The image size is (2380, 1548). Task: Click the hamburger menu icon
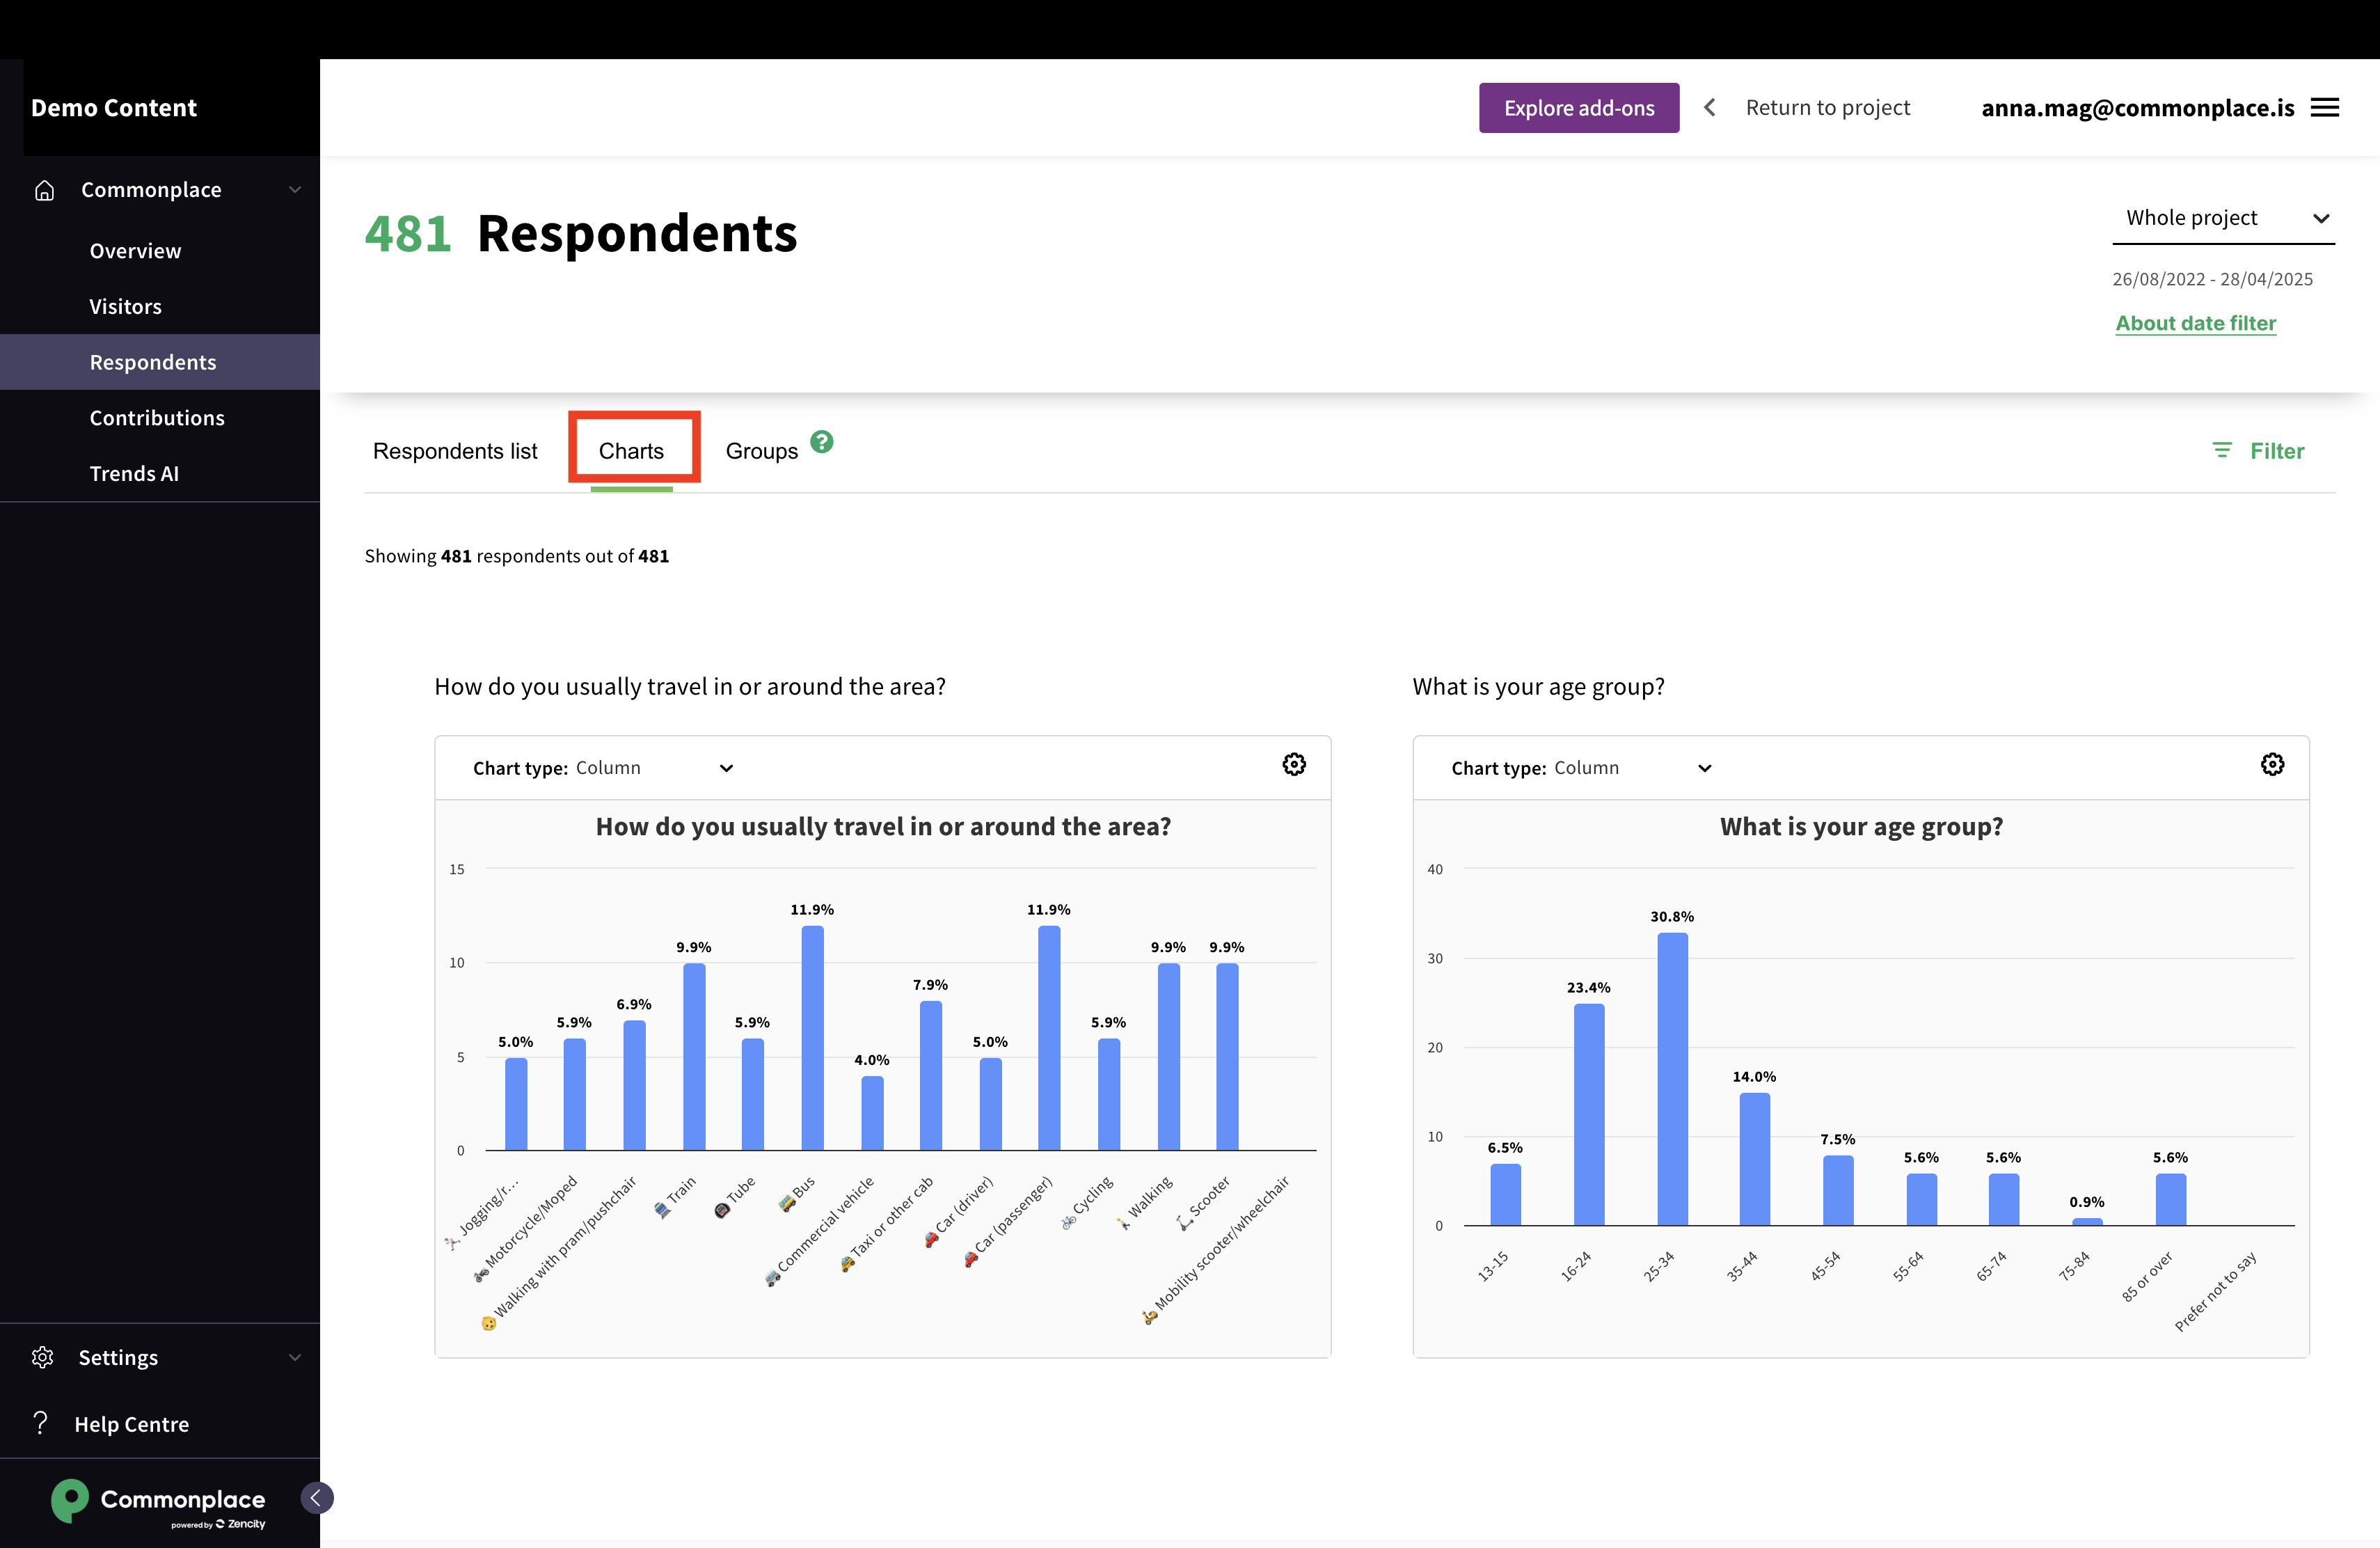coord(2324,108)
